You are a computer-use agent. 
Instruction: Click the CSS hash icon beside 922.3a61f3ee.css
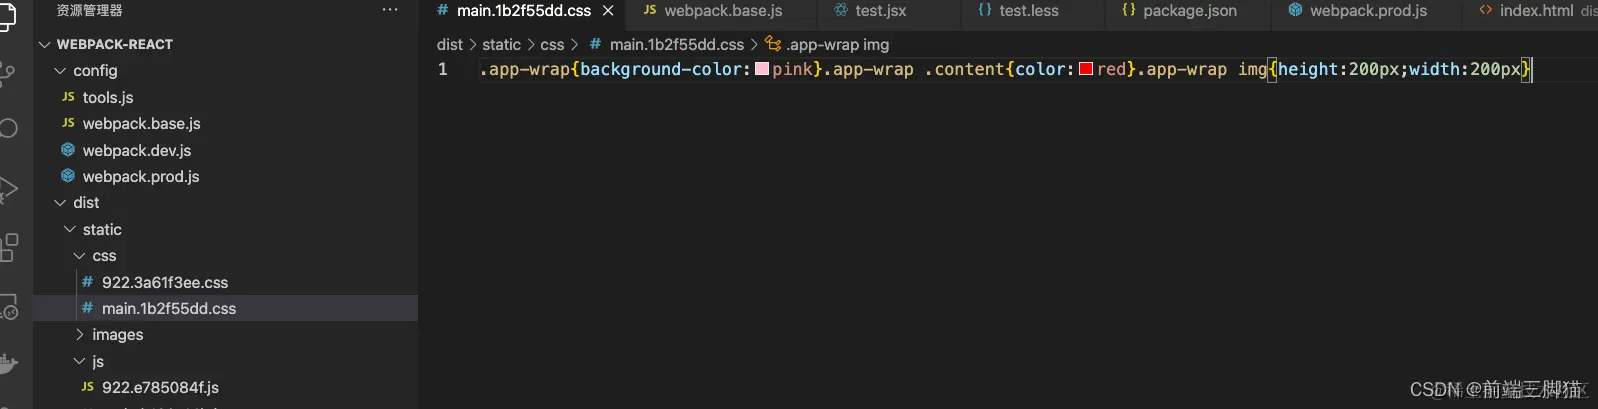[x=87, y=282]
